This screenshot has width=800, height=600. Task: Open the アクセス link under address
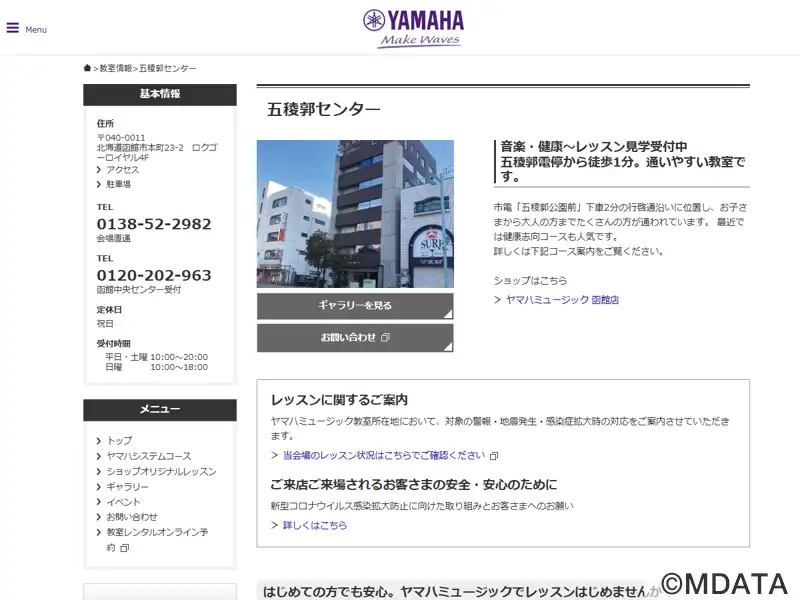click(x=122, y=170)
